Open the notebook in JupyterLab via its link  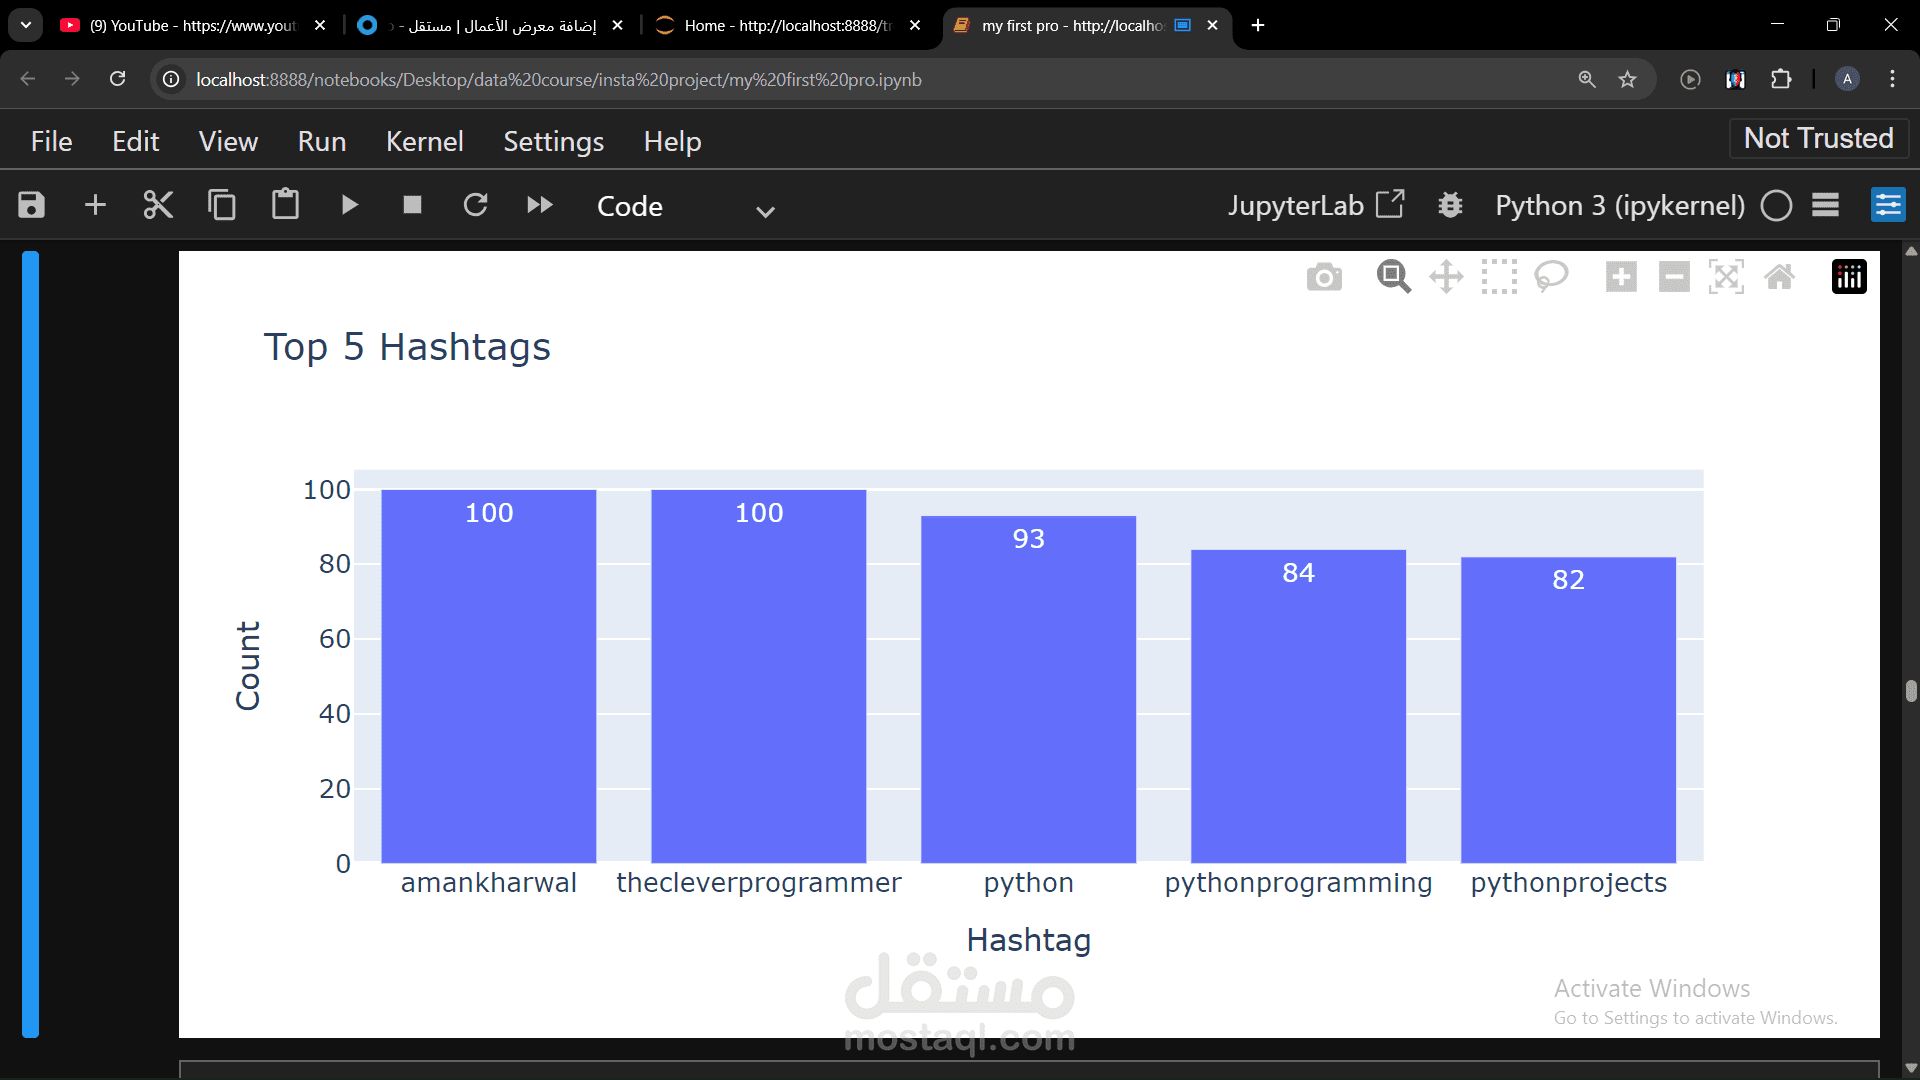click(1315, 205)
